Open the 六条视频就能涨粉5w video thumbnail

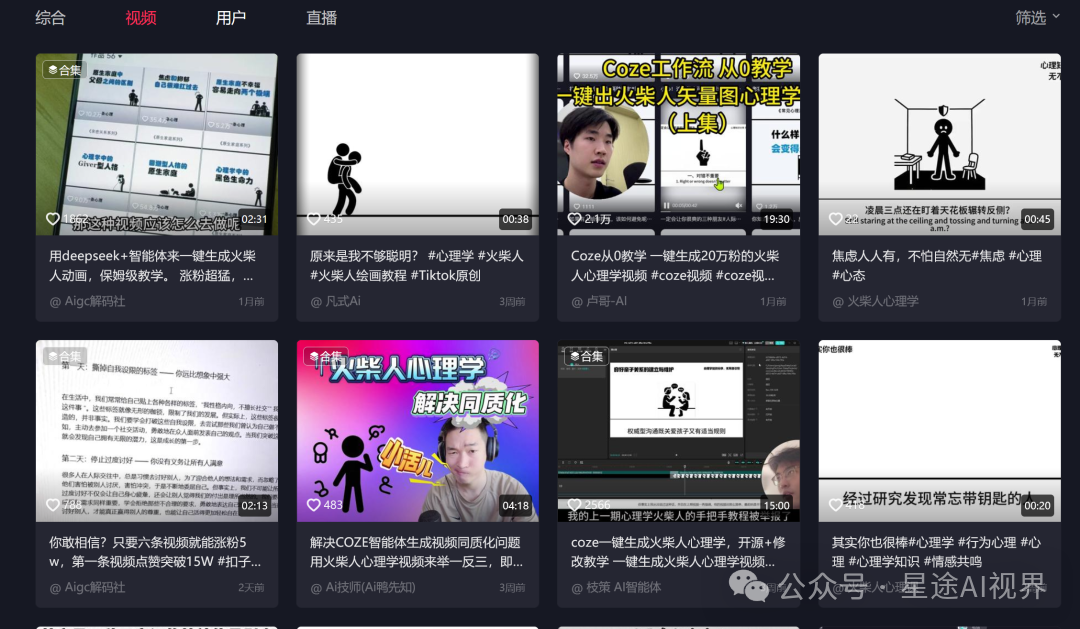pos(157,431)
